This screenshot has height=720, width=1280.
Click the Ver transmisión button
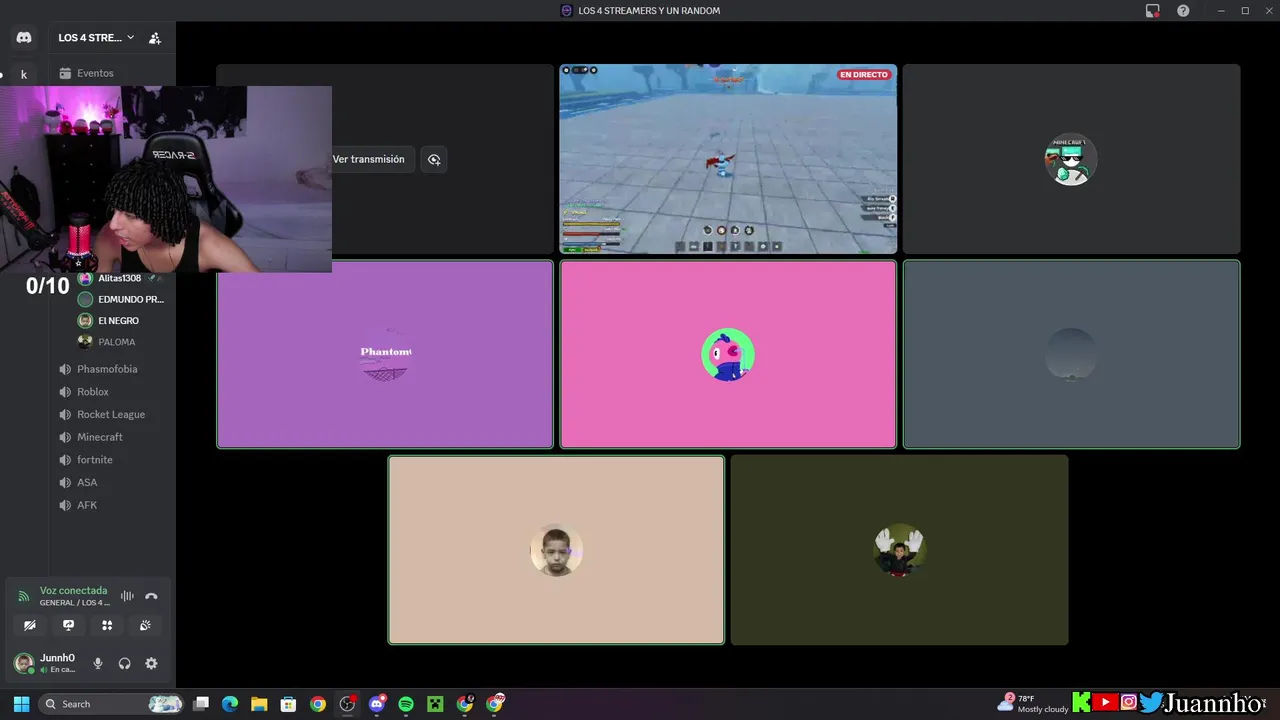[x=368, y=159]
